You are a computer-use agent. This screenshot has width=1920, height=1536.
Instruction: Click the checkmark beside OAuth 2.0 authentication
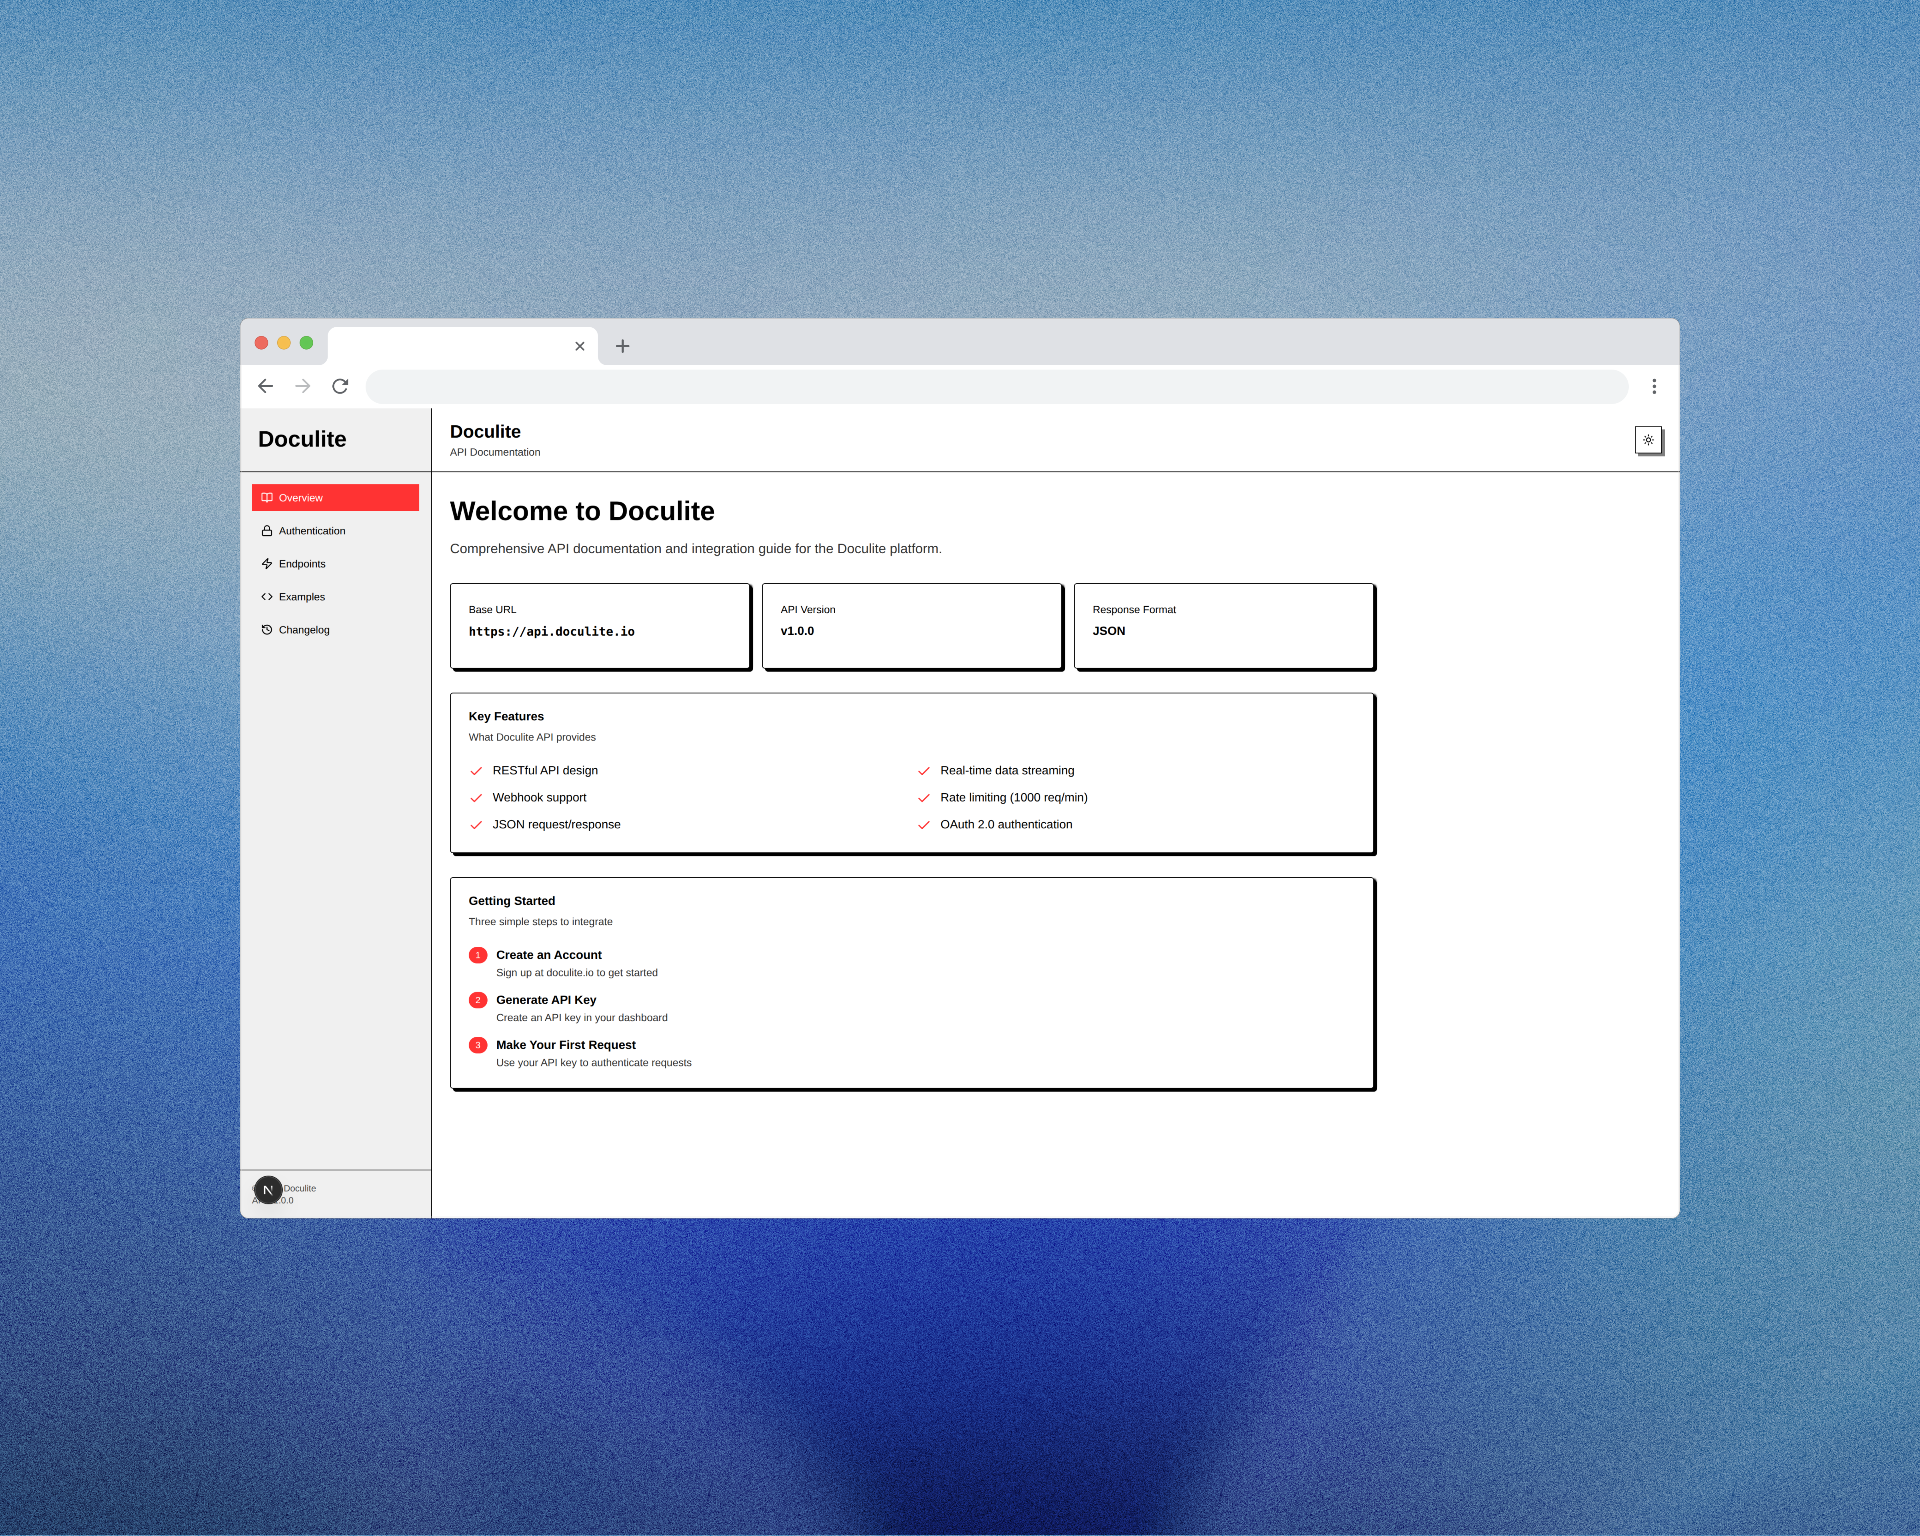(924, 824)
